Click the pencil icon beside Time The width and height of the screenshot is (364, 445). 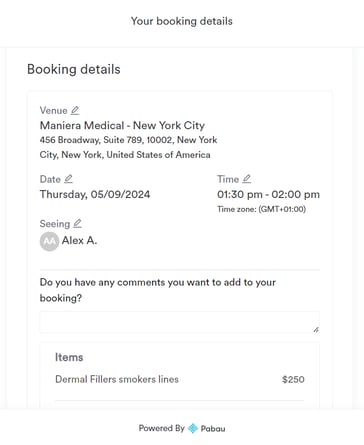coord(247,179)
